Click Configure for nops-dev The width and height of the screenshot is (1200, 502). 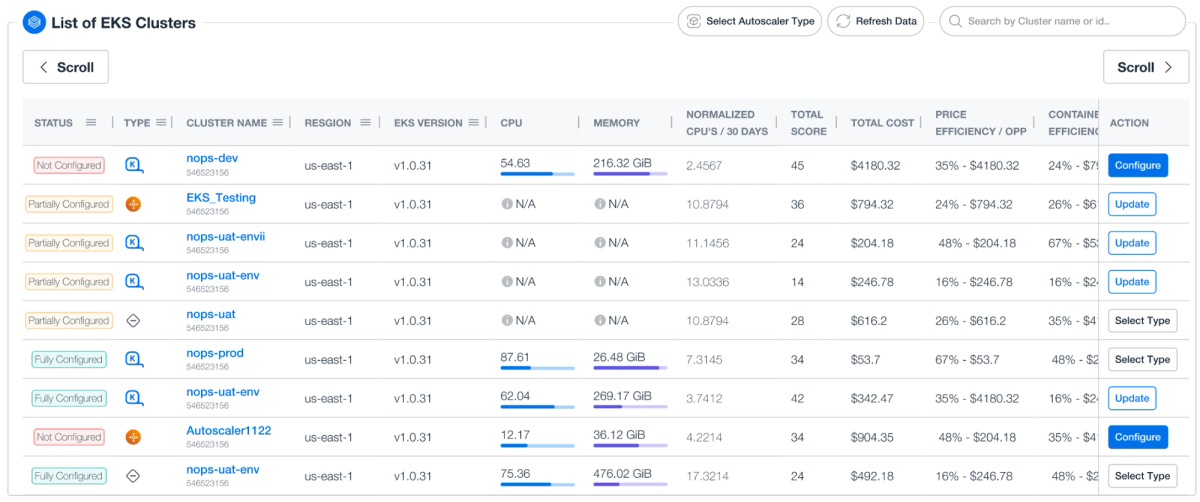click(x=1138, y=165)
